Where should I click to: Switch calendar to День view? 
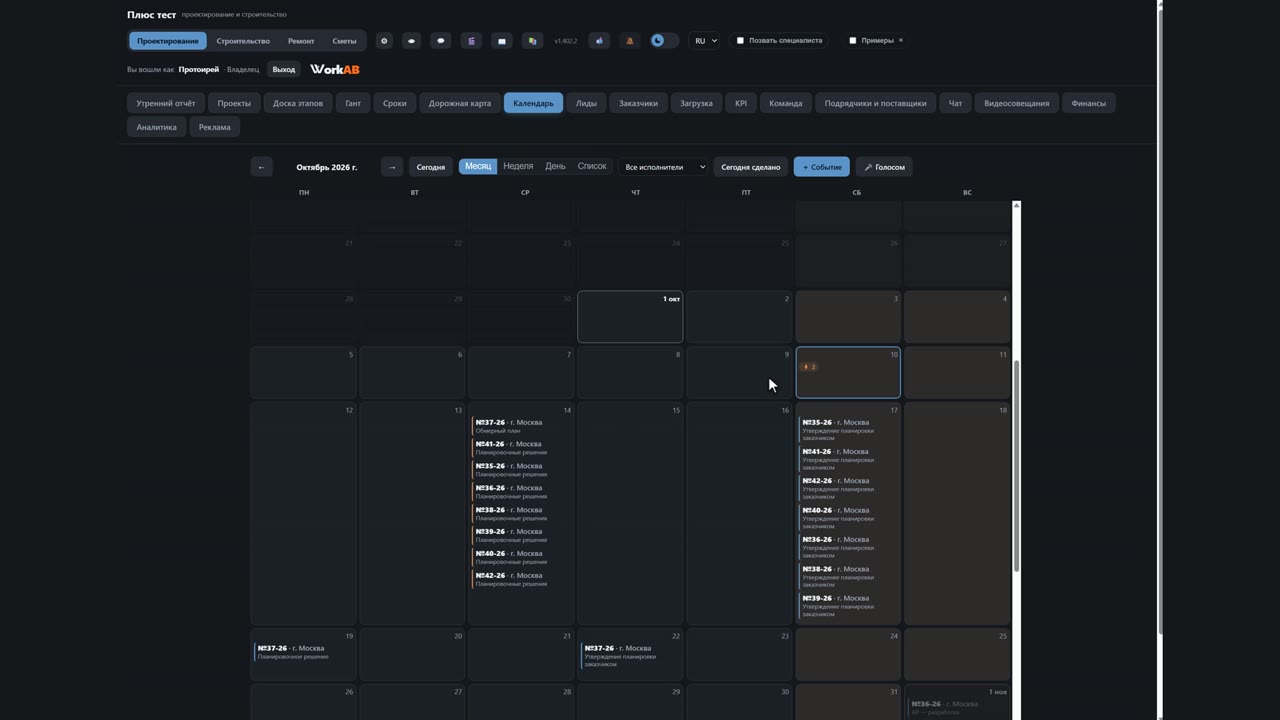click(x=555, y=166)
